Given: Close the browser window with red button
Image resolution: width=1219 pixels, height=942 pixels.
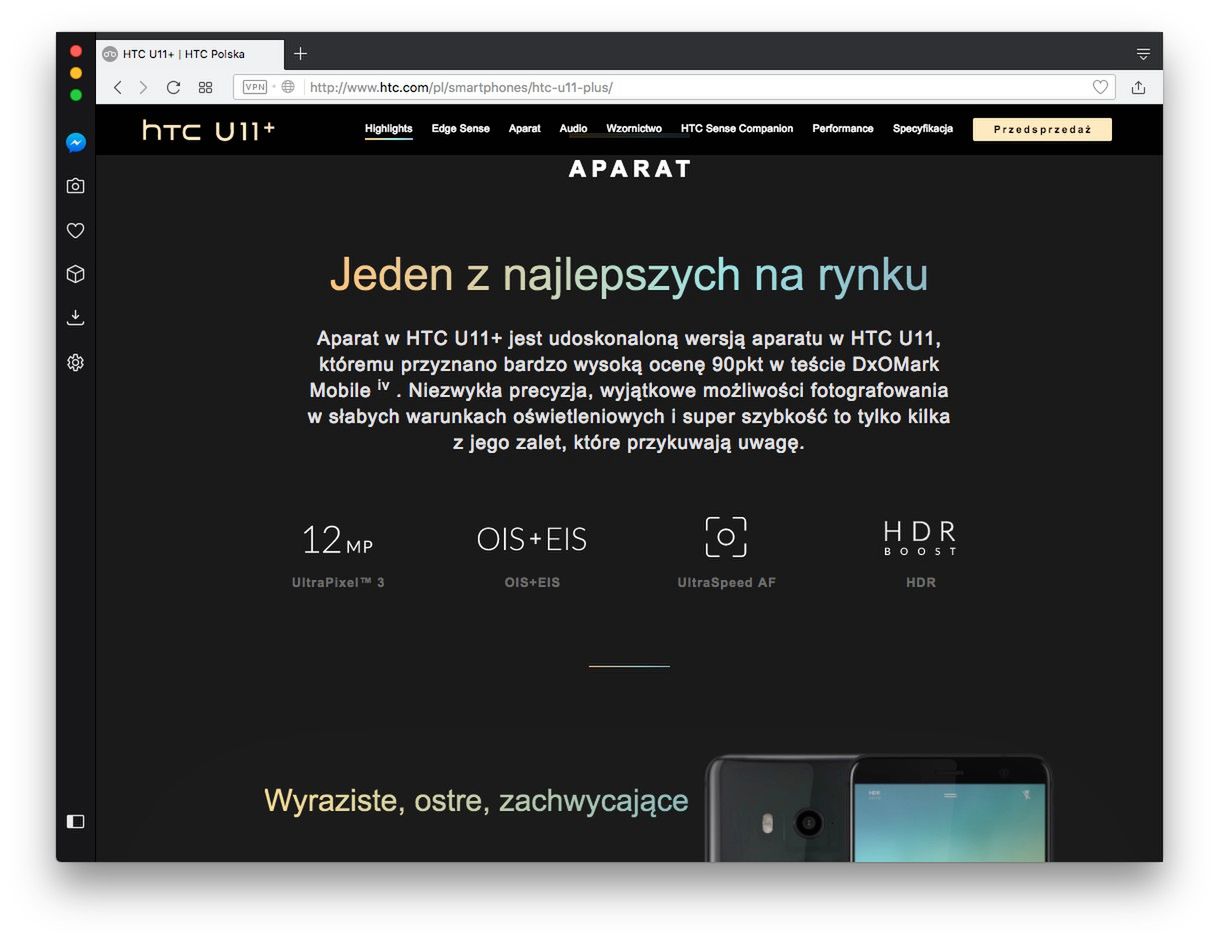Looking at the screenshot, I should [76, 51].
